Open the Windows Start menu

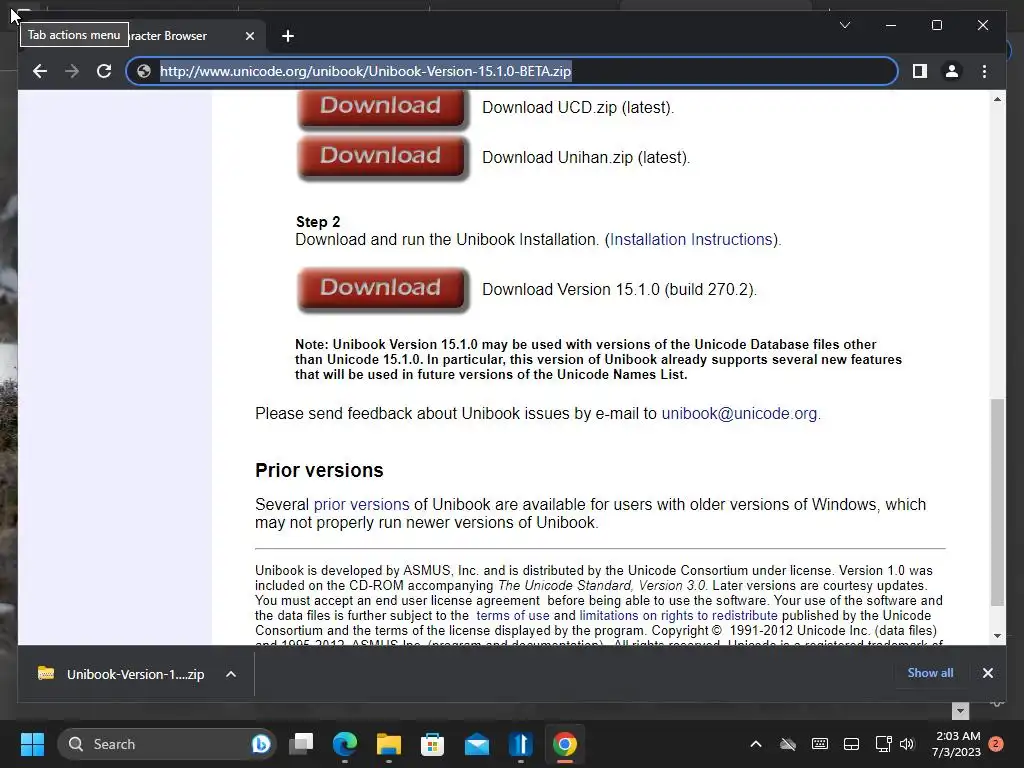[x=32, y=744]
